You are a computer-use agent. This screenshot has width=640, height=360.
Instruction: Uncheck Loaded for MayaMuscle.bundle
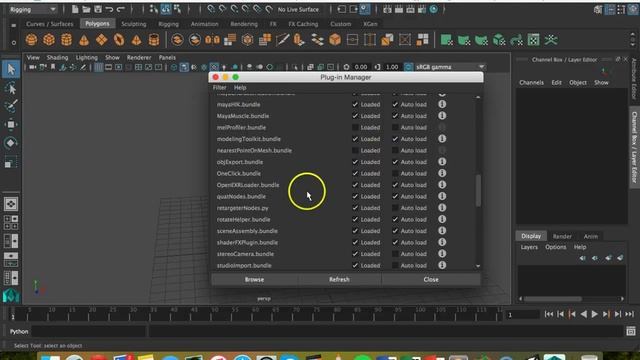coord(355,116)
